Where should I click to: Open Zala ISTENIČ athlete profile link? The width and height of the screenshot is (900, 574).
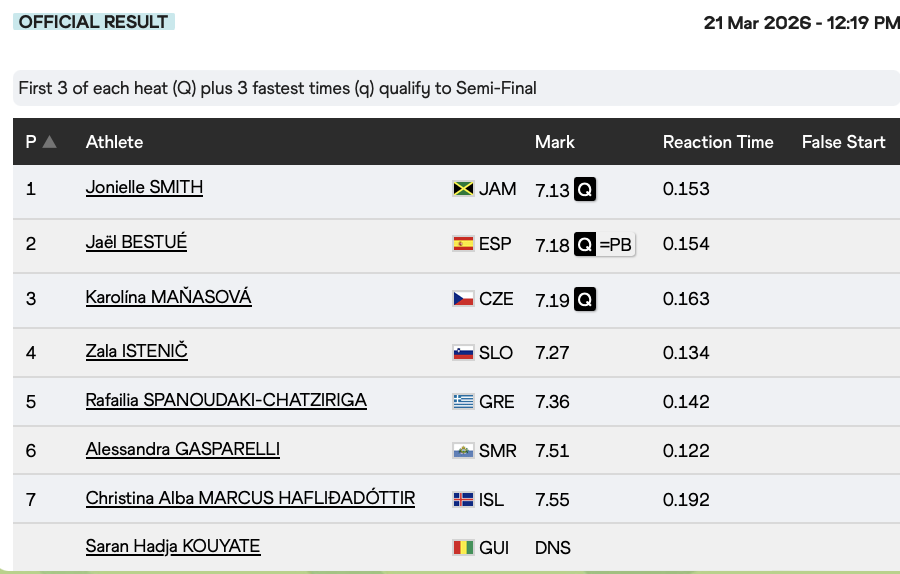[136, 351]
